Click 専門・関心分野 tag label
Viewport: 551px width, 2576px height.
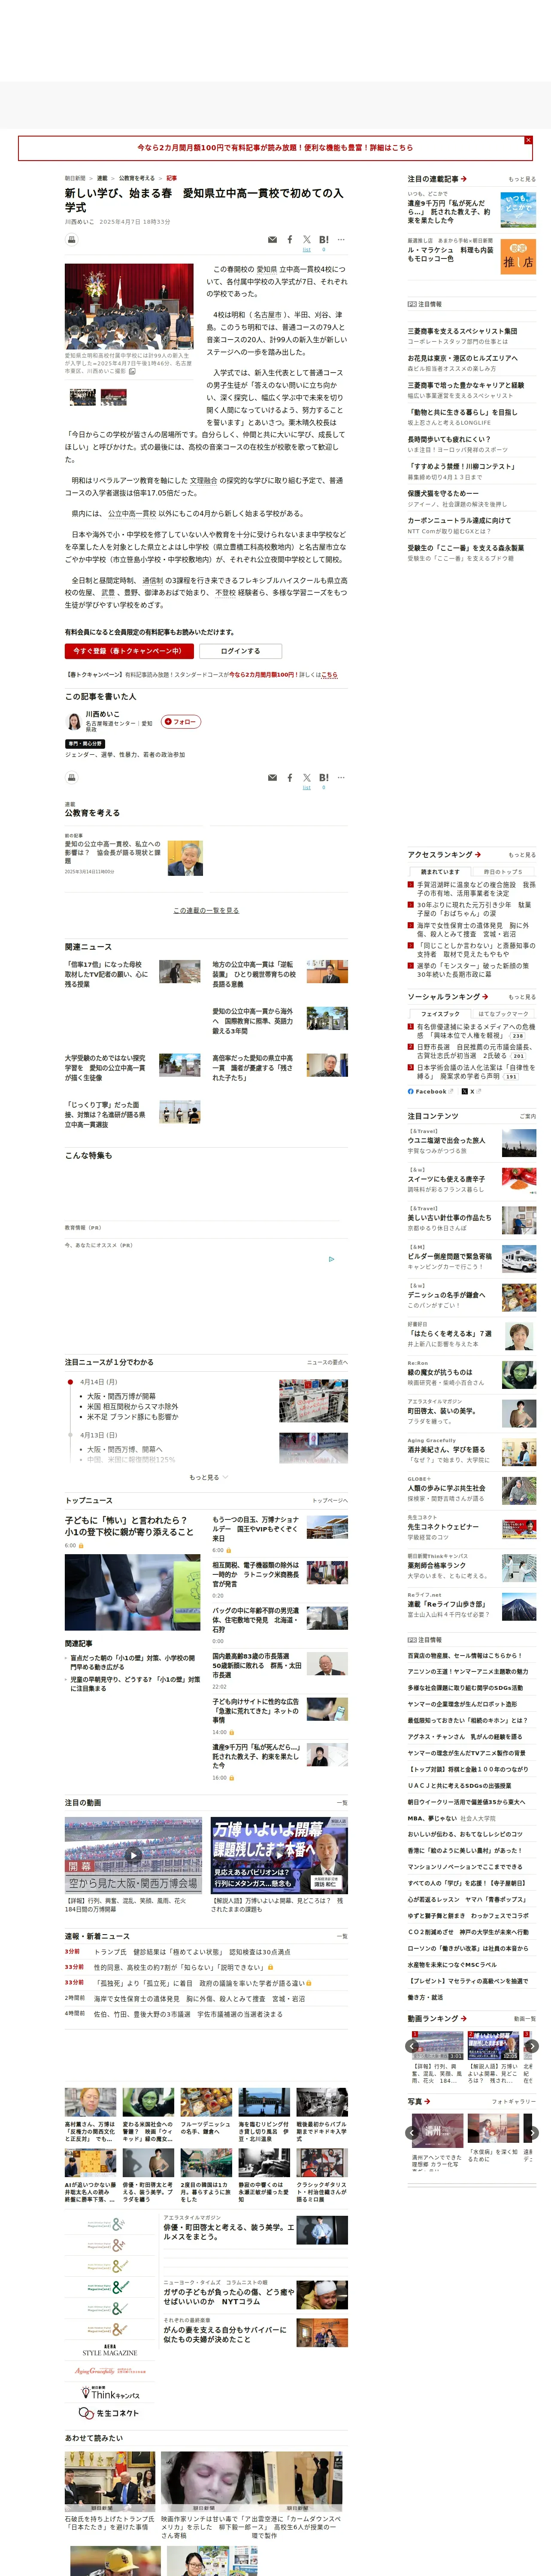click(x=85, y=744)
